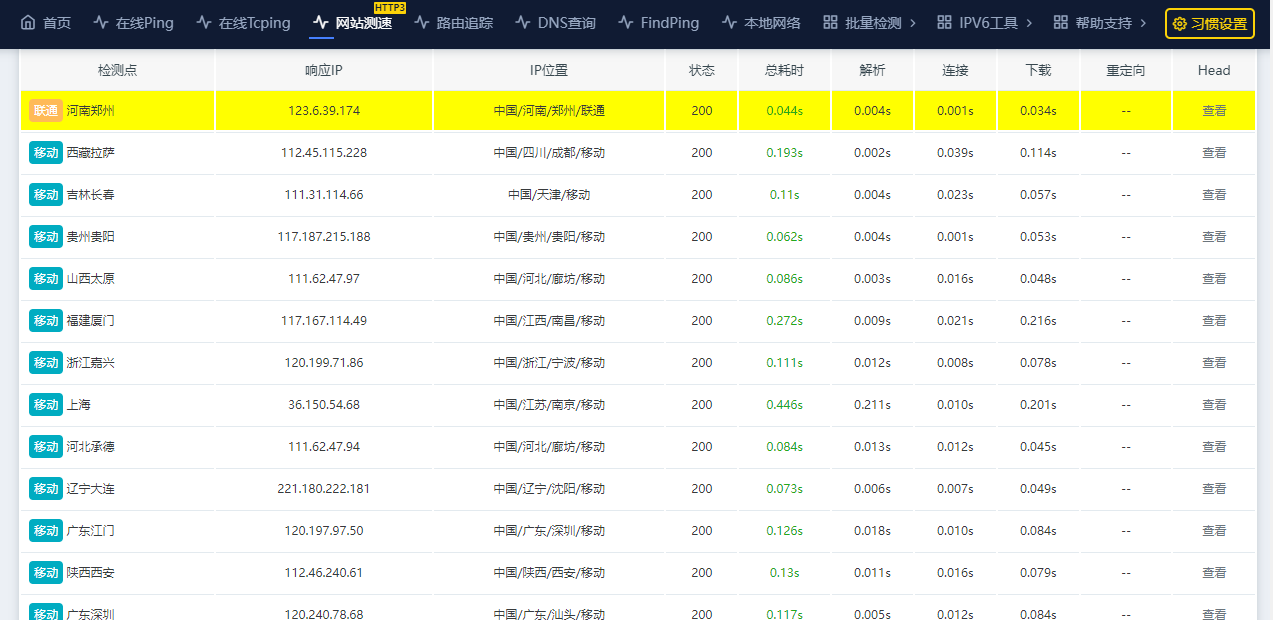This screenshot has height=620, width=1273.
Task: Expand the 批量检测 dropdown menu
Action: coord(869,22)
